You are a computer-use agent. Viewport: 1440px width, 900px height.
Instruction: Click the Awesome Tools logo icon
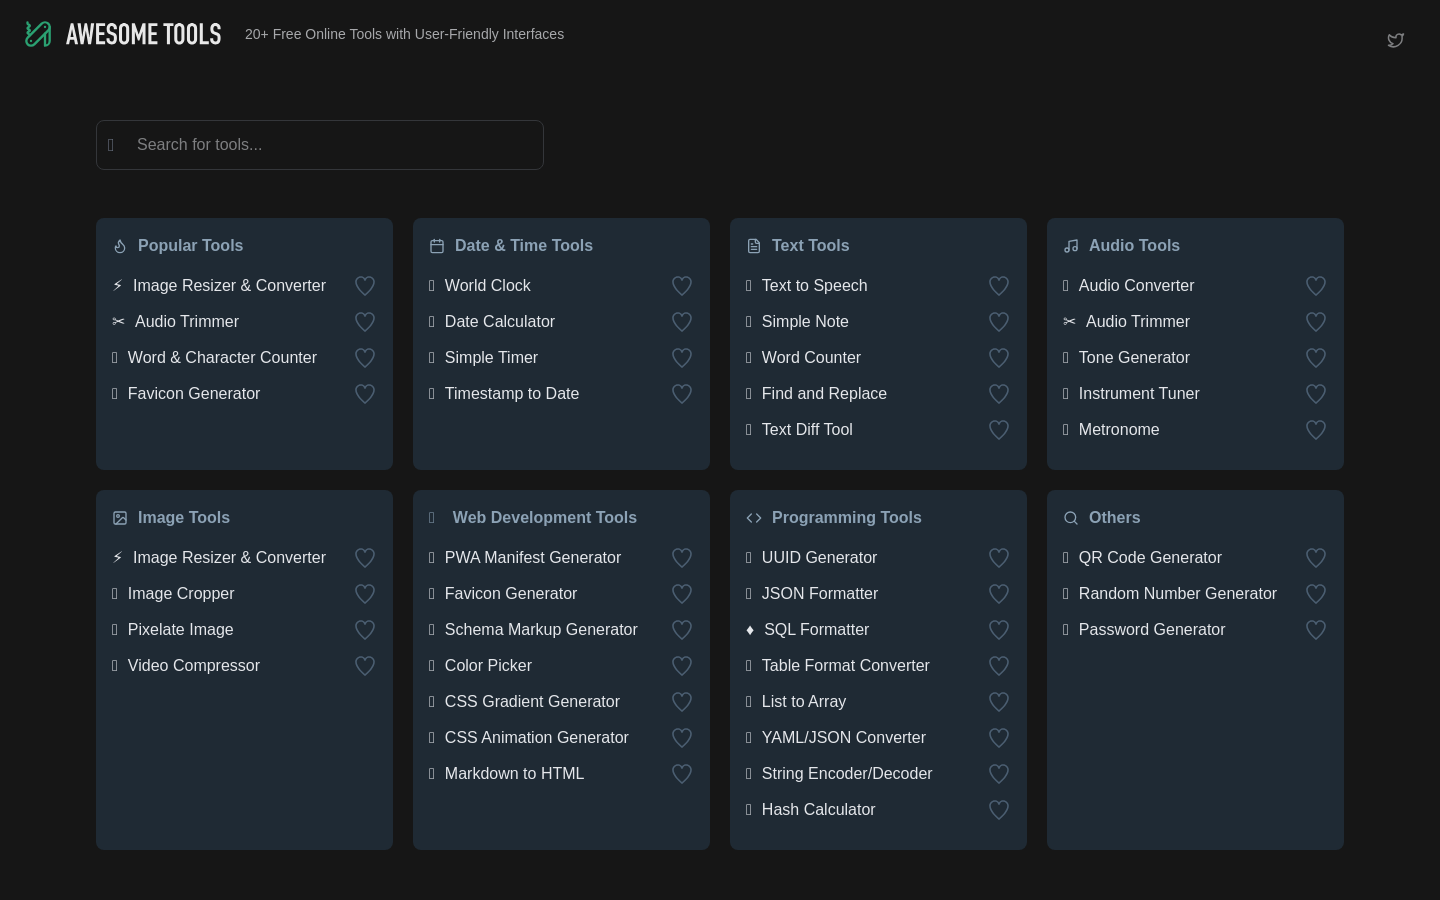tap(38, 34)
